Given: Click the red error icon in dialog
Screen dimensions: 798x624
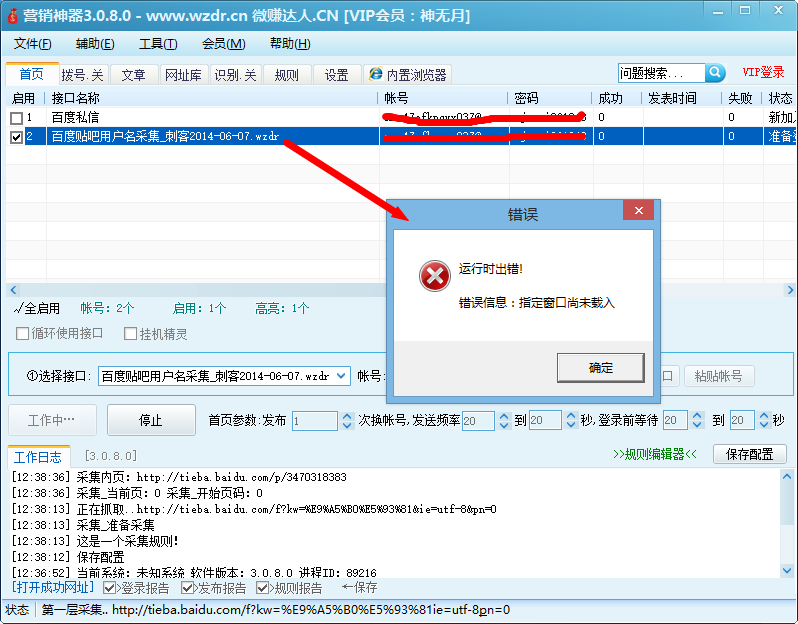Looking at the screenshot, I should [435, 276].
